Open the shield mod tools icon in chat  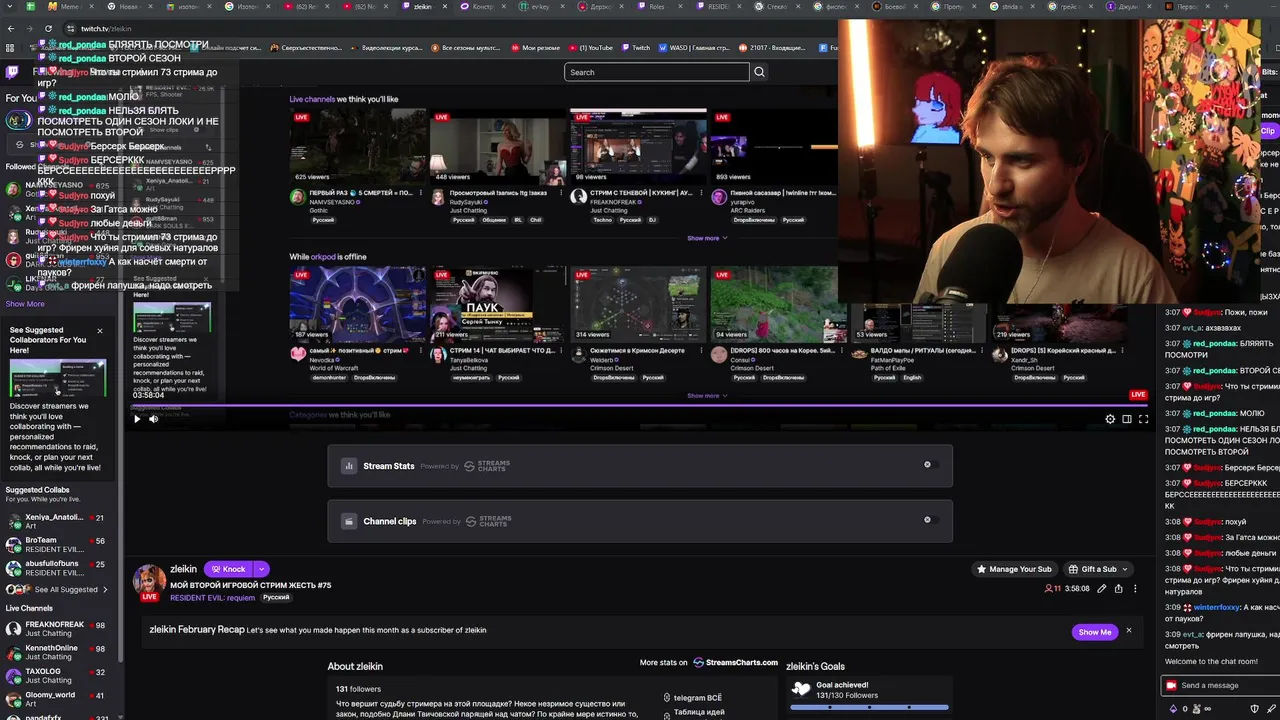pyautogui.click(x=1255, y=708)
